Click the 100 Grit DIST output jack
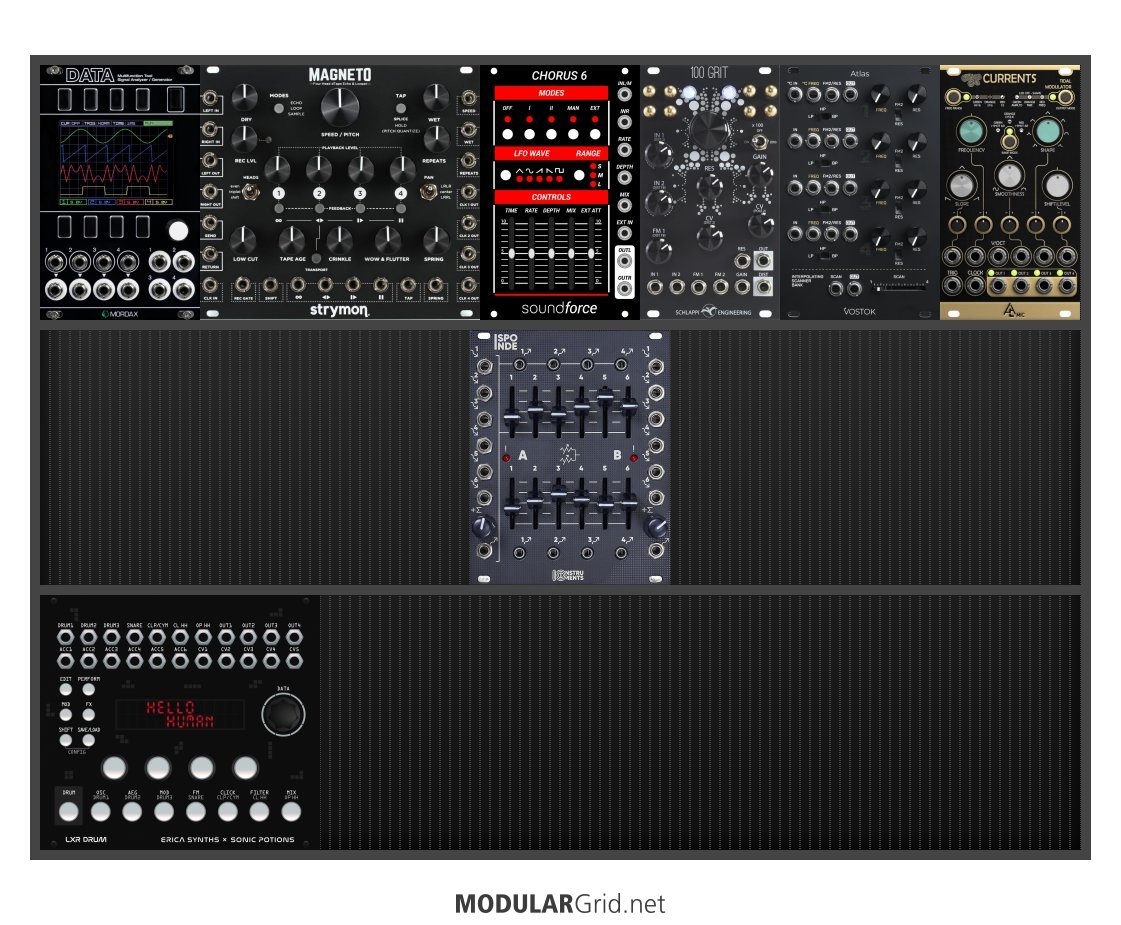 click(764, 287)
